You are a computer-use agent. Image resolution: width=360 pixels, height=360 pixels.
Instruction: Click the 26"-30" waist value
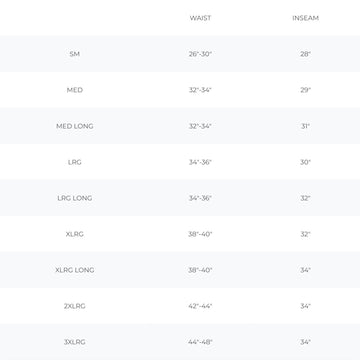[200, 54]
